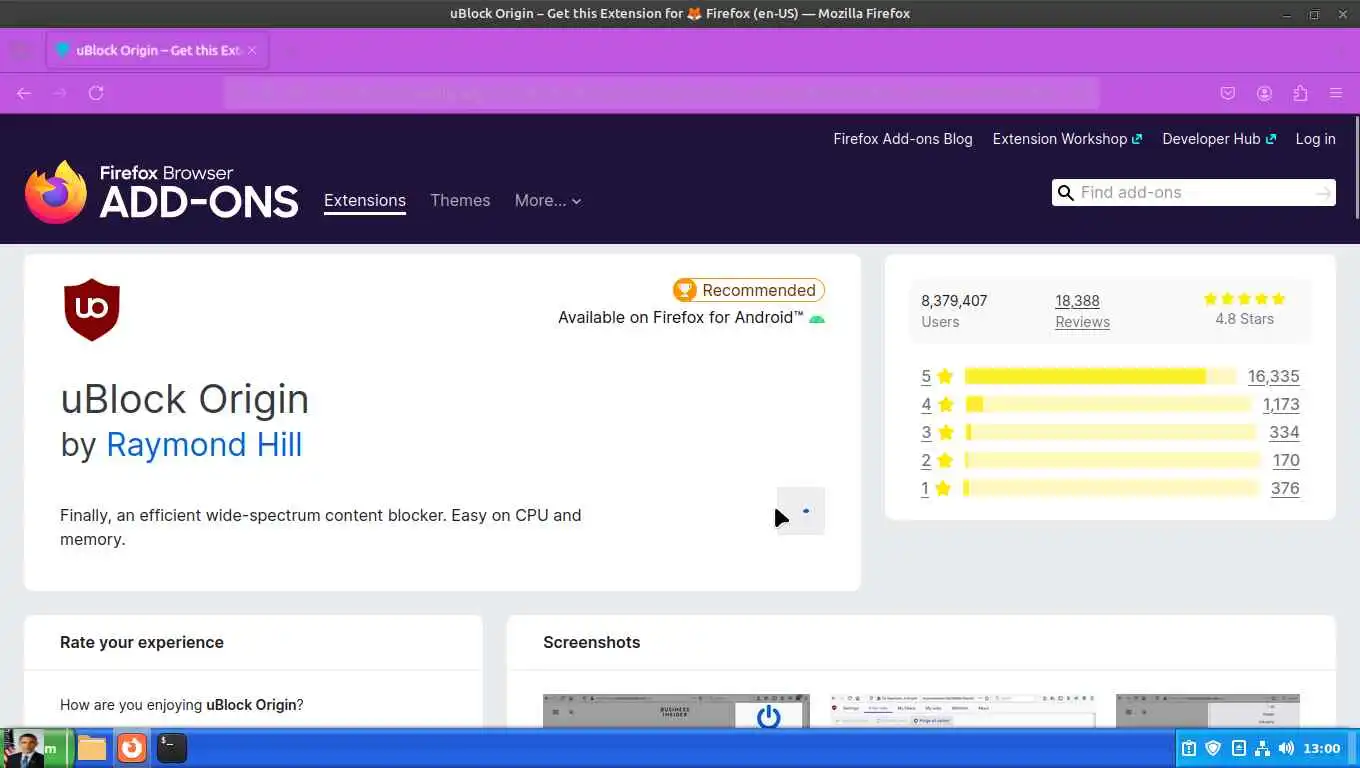
Task: Submit search with the arrow in Find add-ons
Action: point(1324,193)
